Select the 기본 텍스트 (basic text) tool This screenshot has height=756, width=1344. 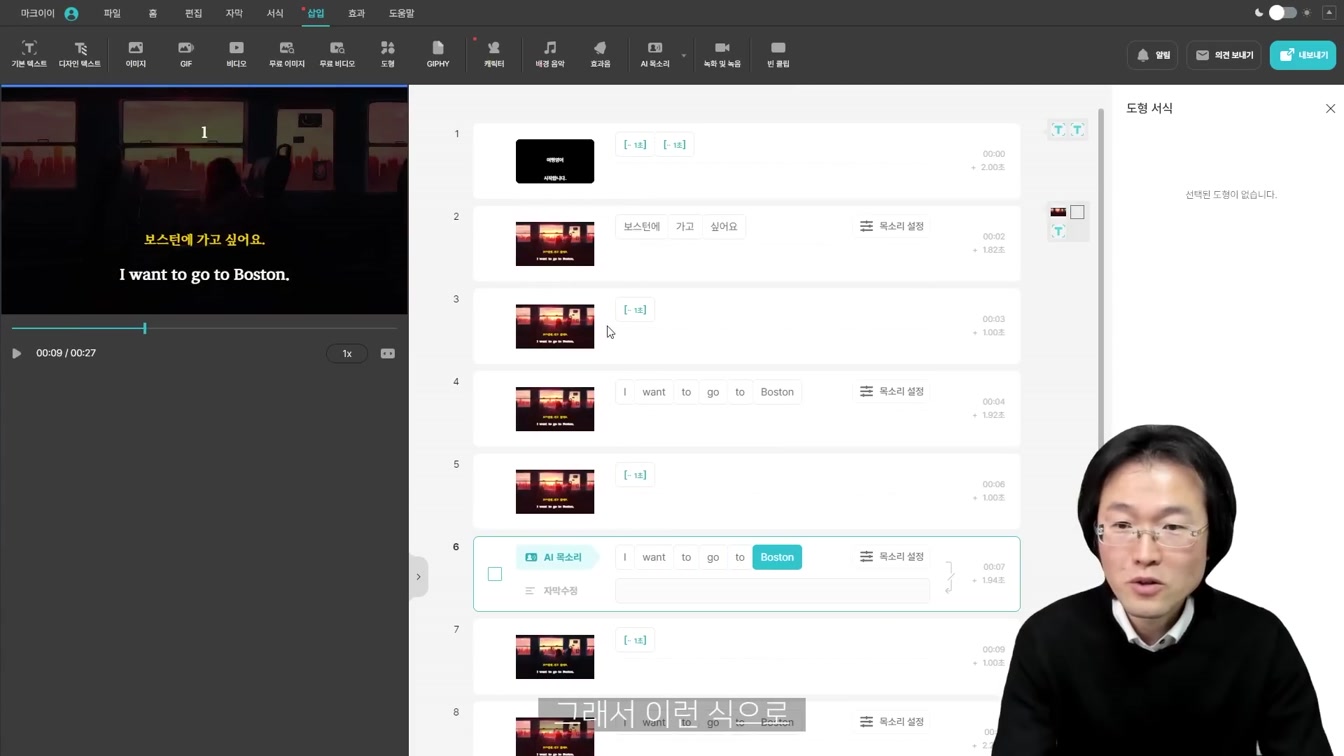pos(29,54)
